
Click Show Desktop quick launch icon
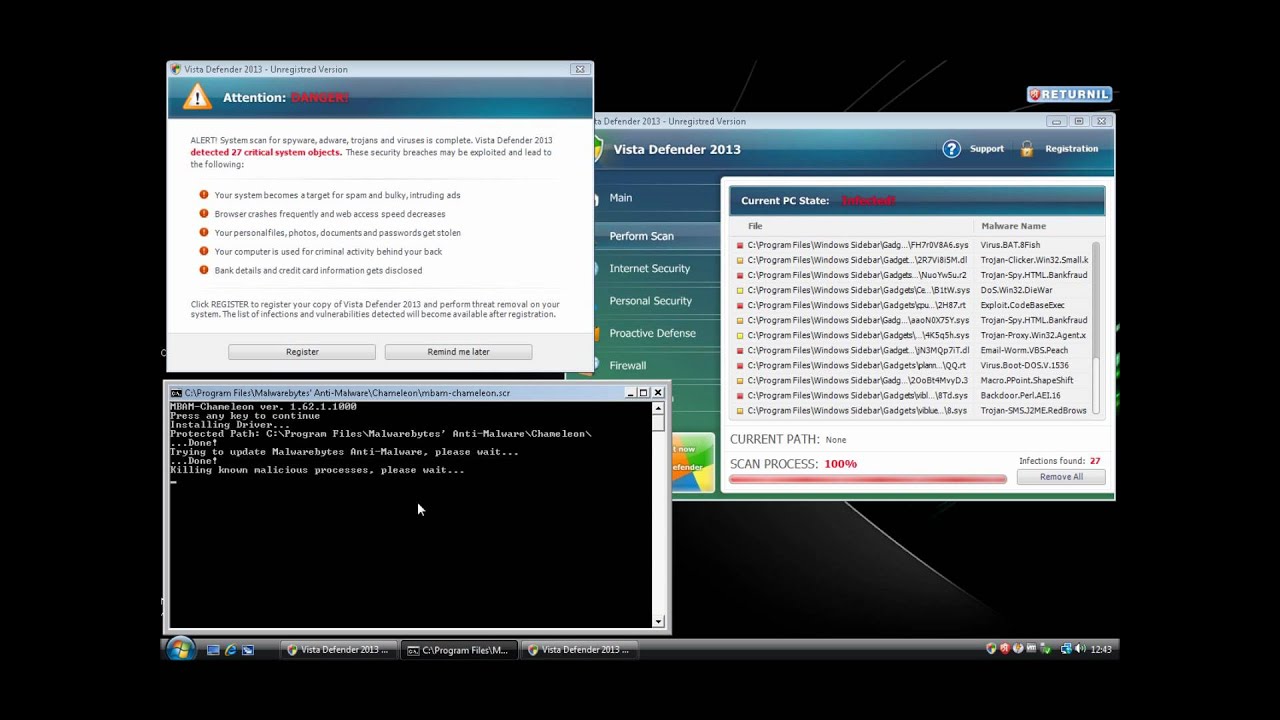pos(213,650)
